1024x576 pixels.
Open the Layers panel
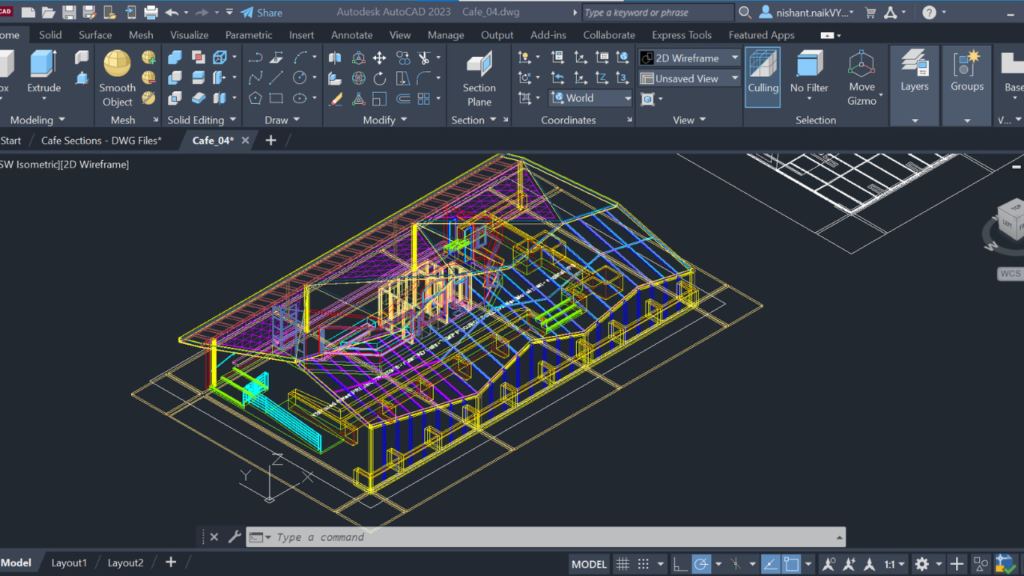pyautogui.click(x=914, y=72)
